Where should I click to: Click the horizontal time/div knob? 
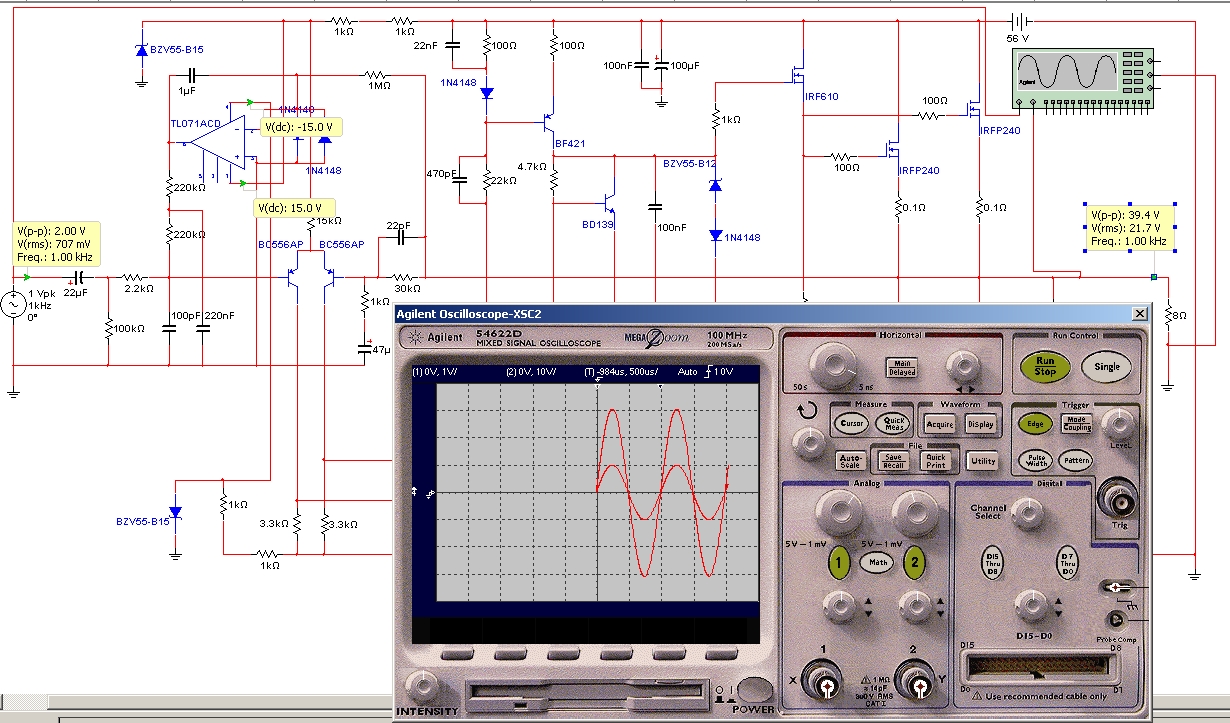[833, 366]
